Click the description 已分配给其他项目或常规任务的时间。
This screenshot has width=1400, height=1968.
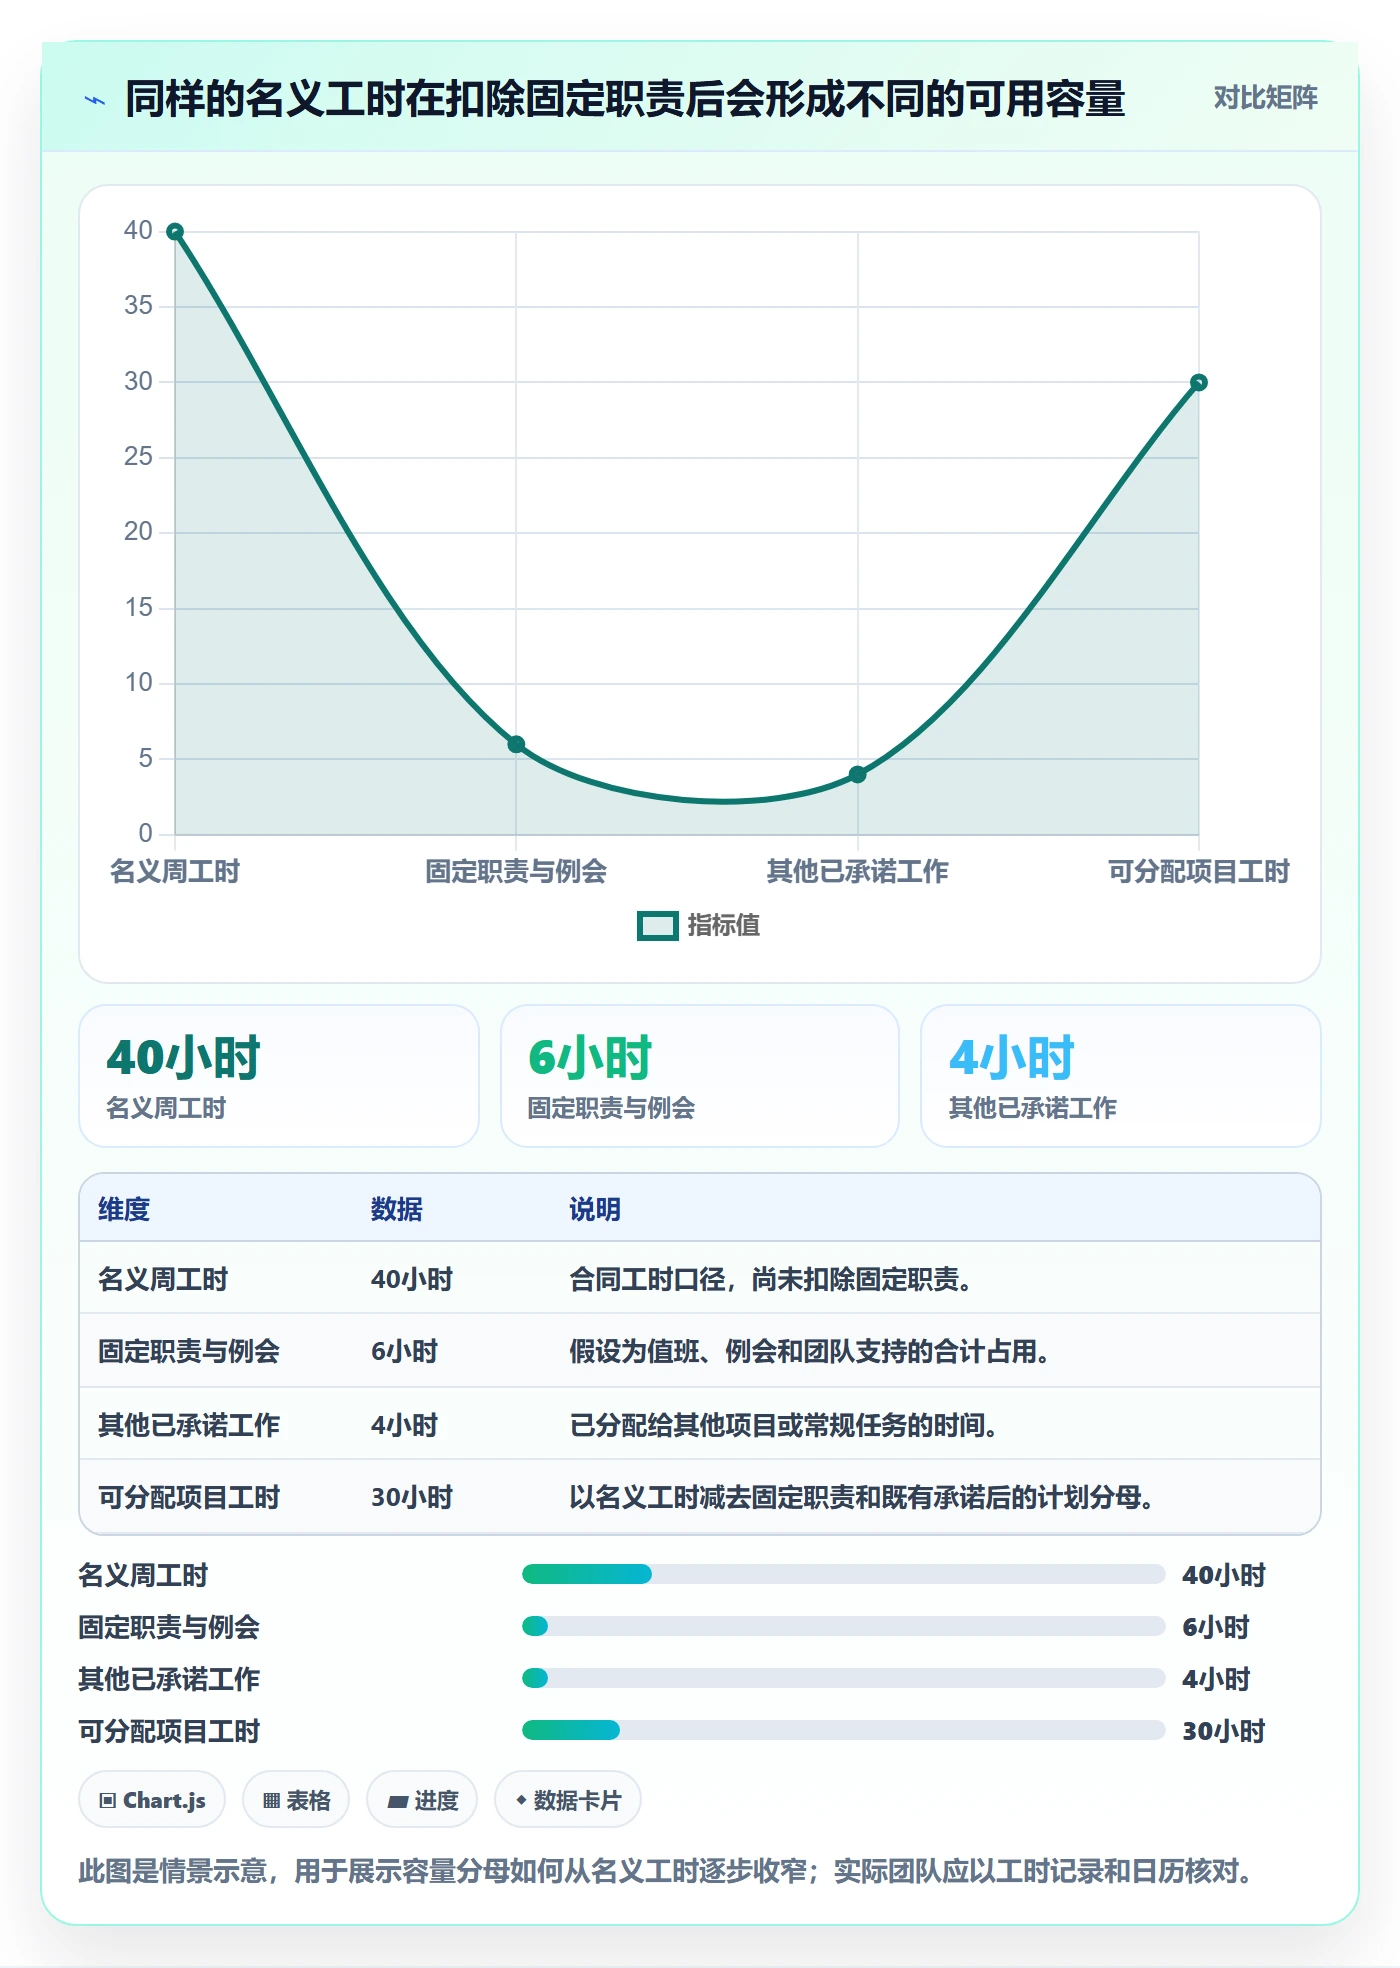pyautogui.click(x=784, y=1425)
